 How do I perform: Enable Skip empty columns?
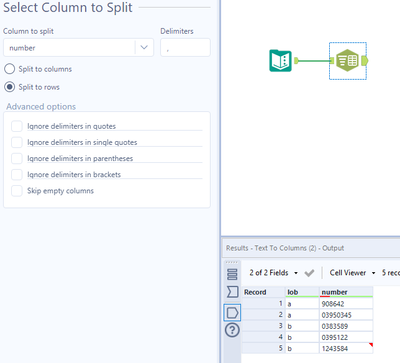pos(17,191)
